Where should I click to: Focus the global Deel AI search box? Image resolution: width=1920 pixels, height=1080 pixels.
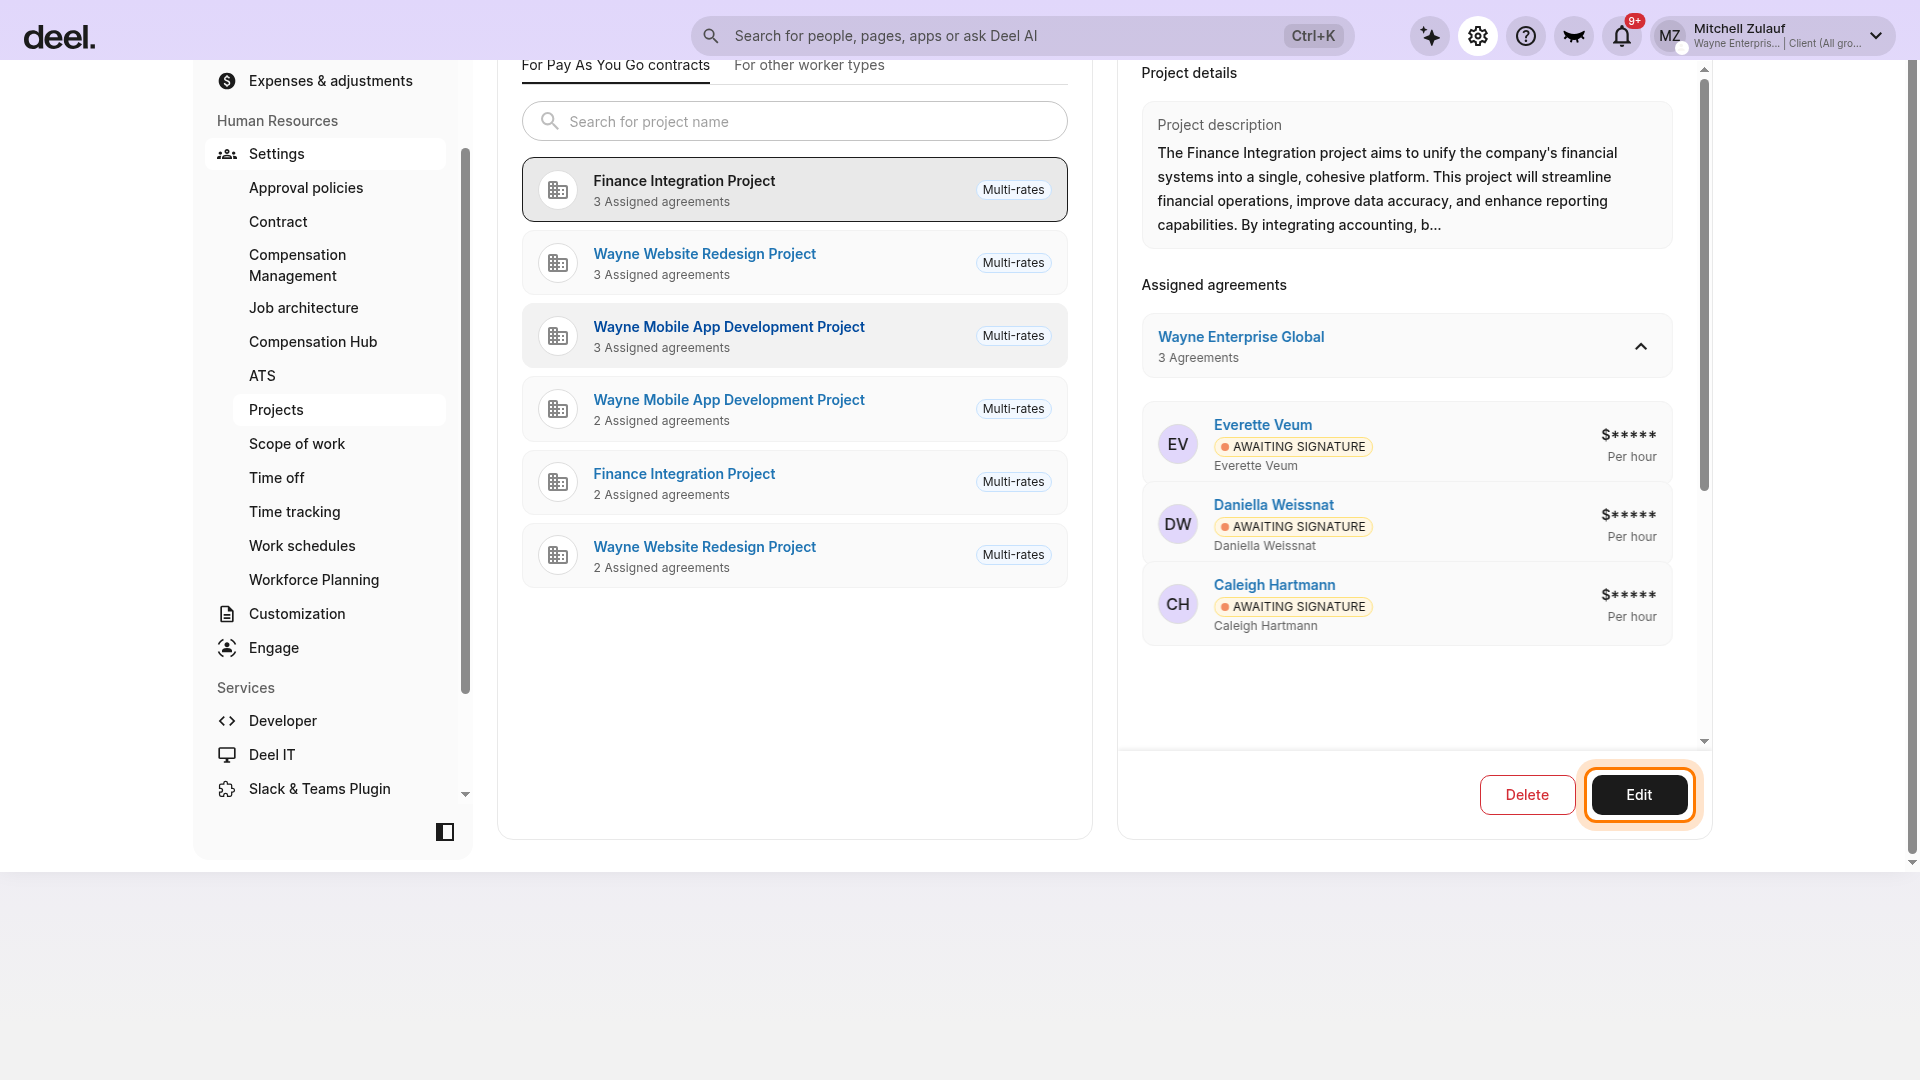tap(1022, 36)
